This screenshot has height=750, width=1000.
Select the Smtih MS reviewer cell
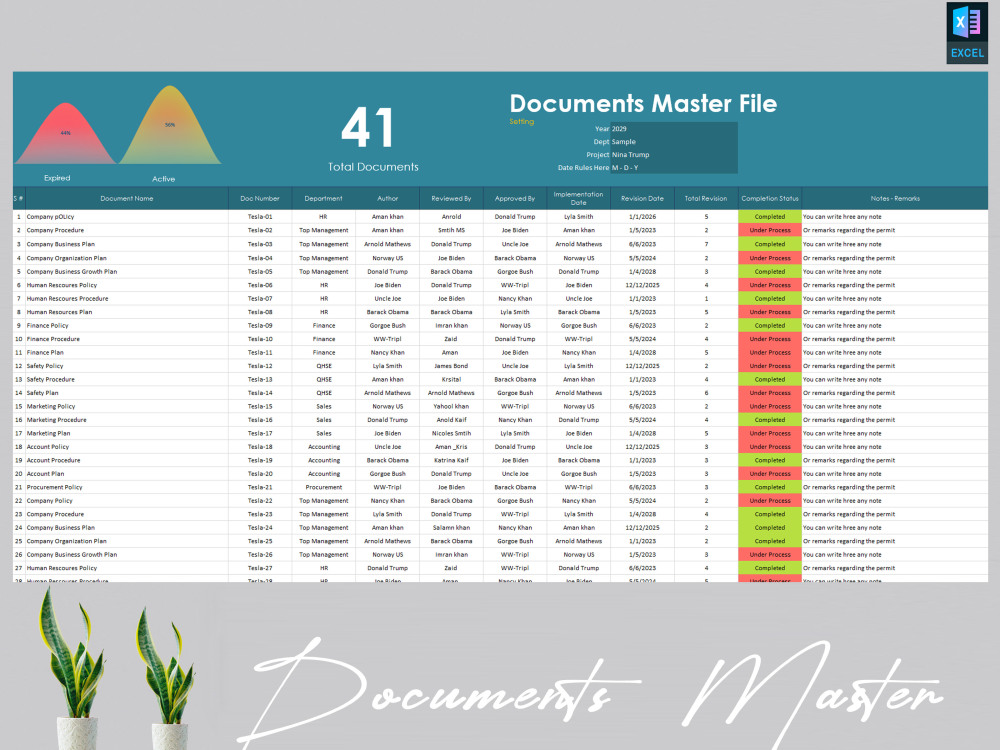click(x=451, y=230)
